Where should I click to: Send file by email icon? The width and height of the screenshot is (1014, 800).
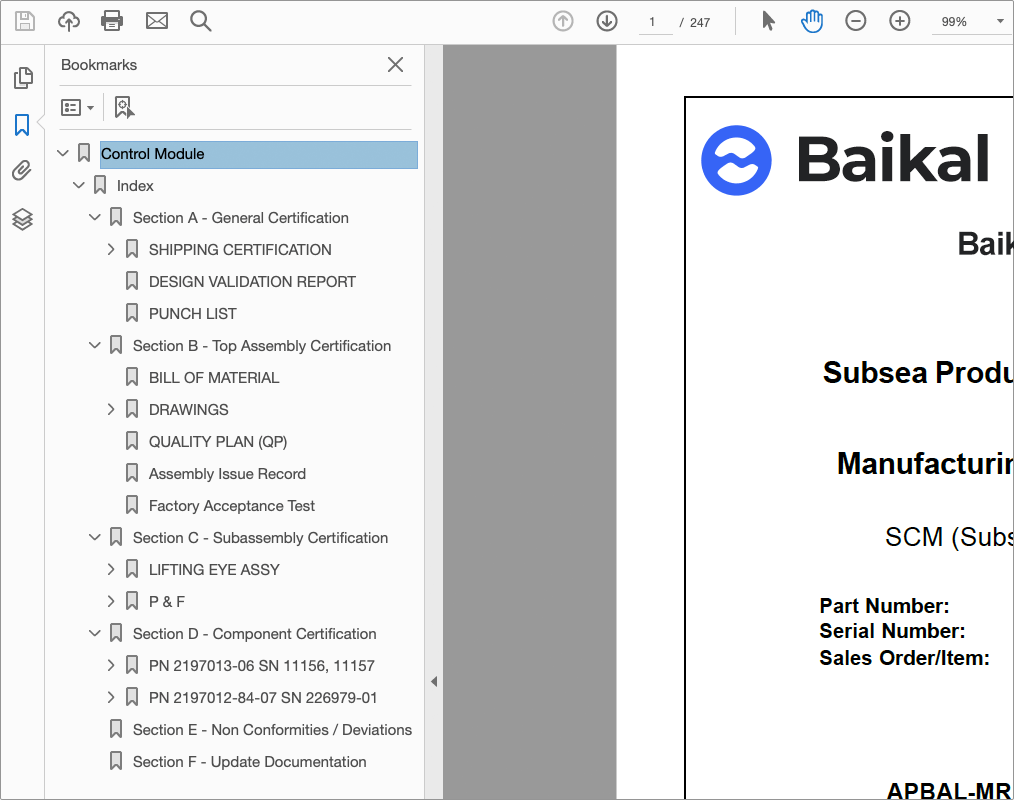click(156, 21)
